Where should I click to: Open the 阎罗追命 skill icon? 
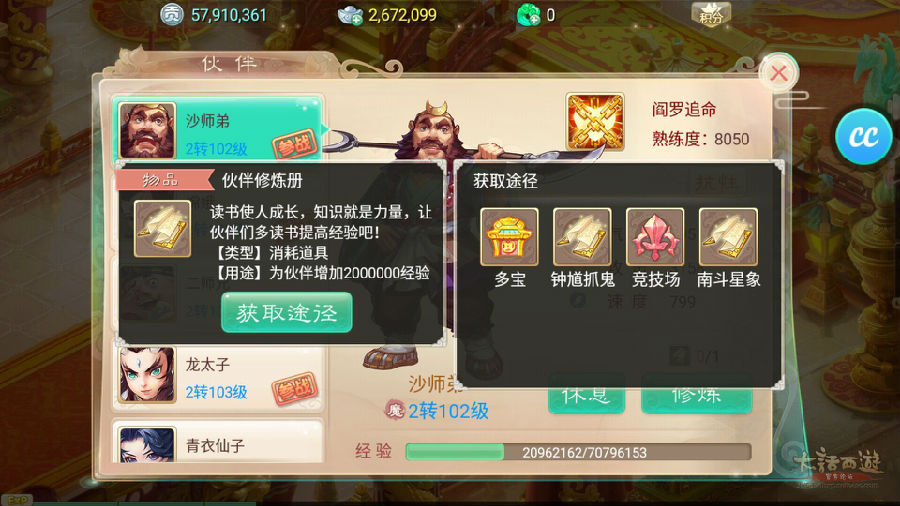(x=595, y=122)
